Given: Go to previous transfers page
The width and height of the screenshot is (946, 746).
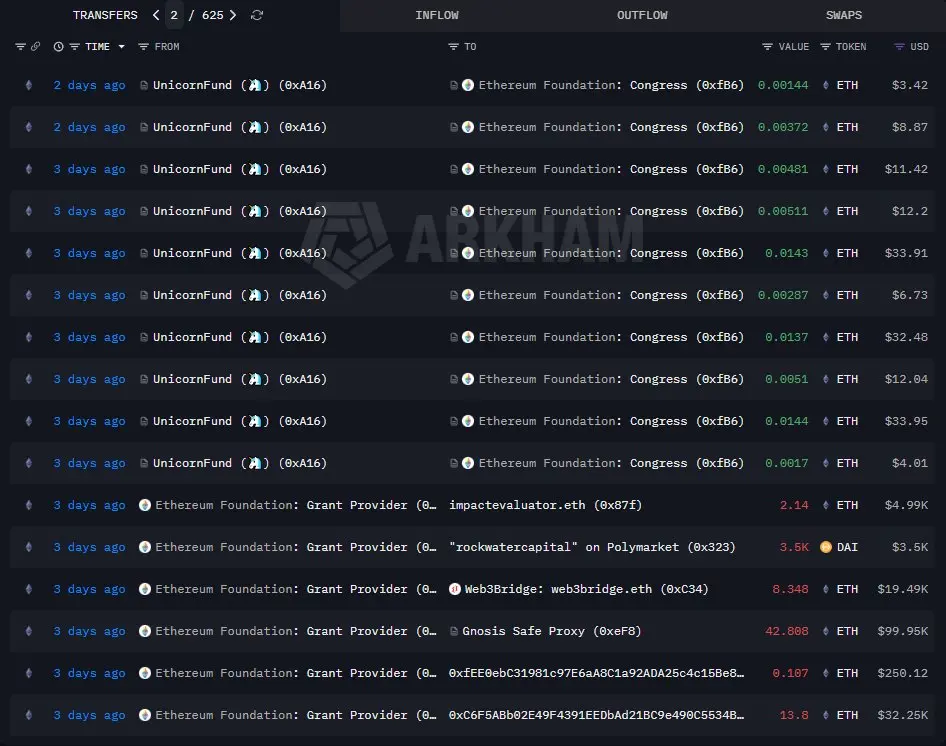Looking at the screenshot, I should [x=156, y=15].
